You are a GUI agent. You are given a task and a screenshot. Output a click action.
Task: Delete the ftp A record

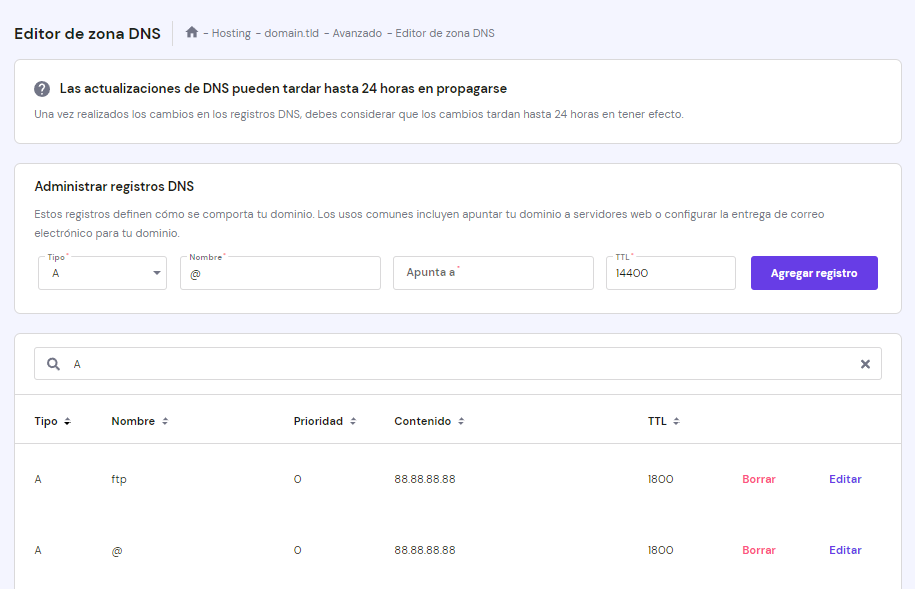click(x=759, y=479)
